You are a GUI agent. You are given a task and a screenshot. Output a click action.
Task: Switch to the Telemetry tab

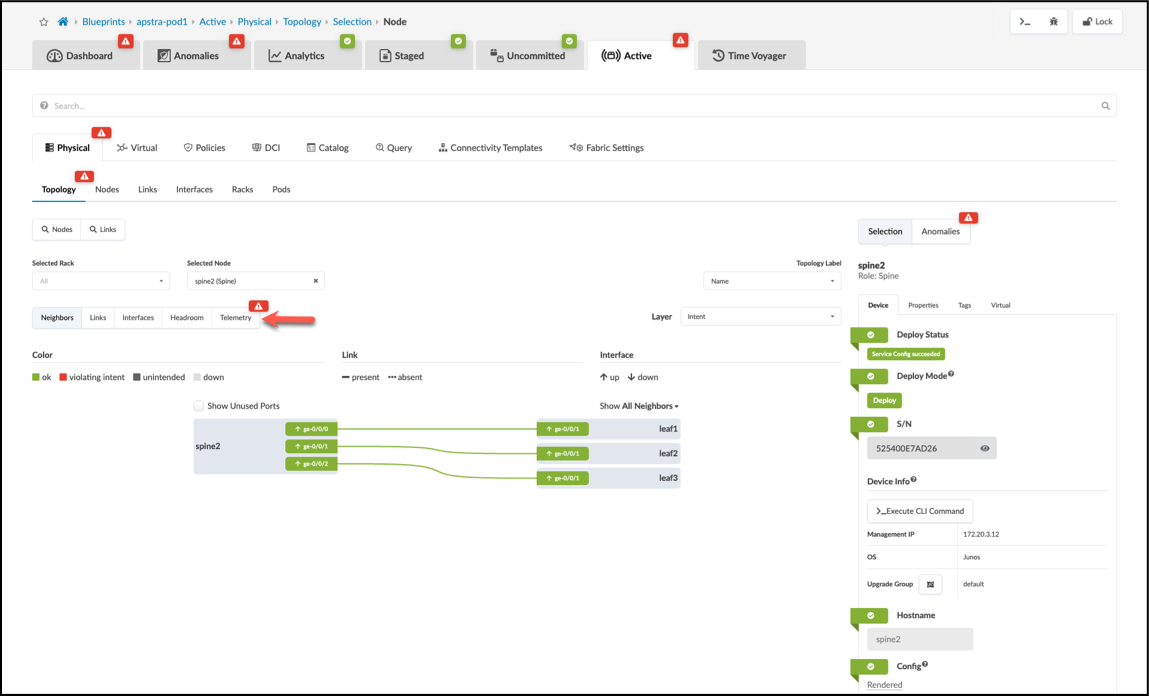tap(235, 318)
